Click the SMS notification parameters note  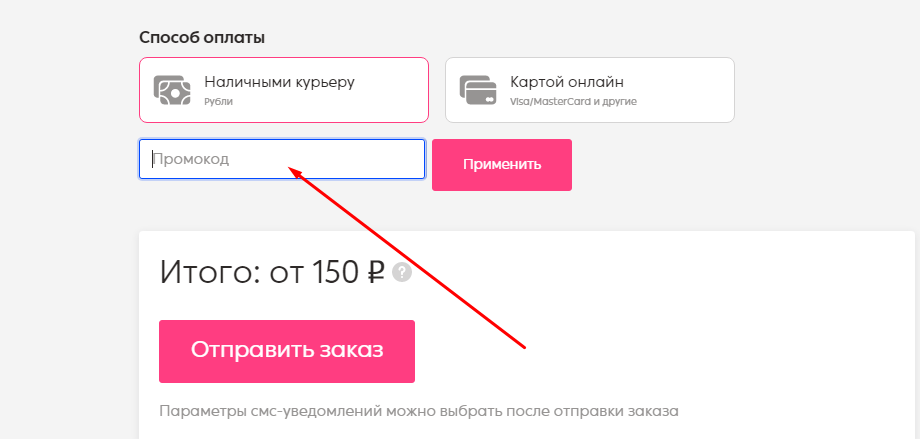point(419,411)
